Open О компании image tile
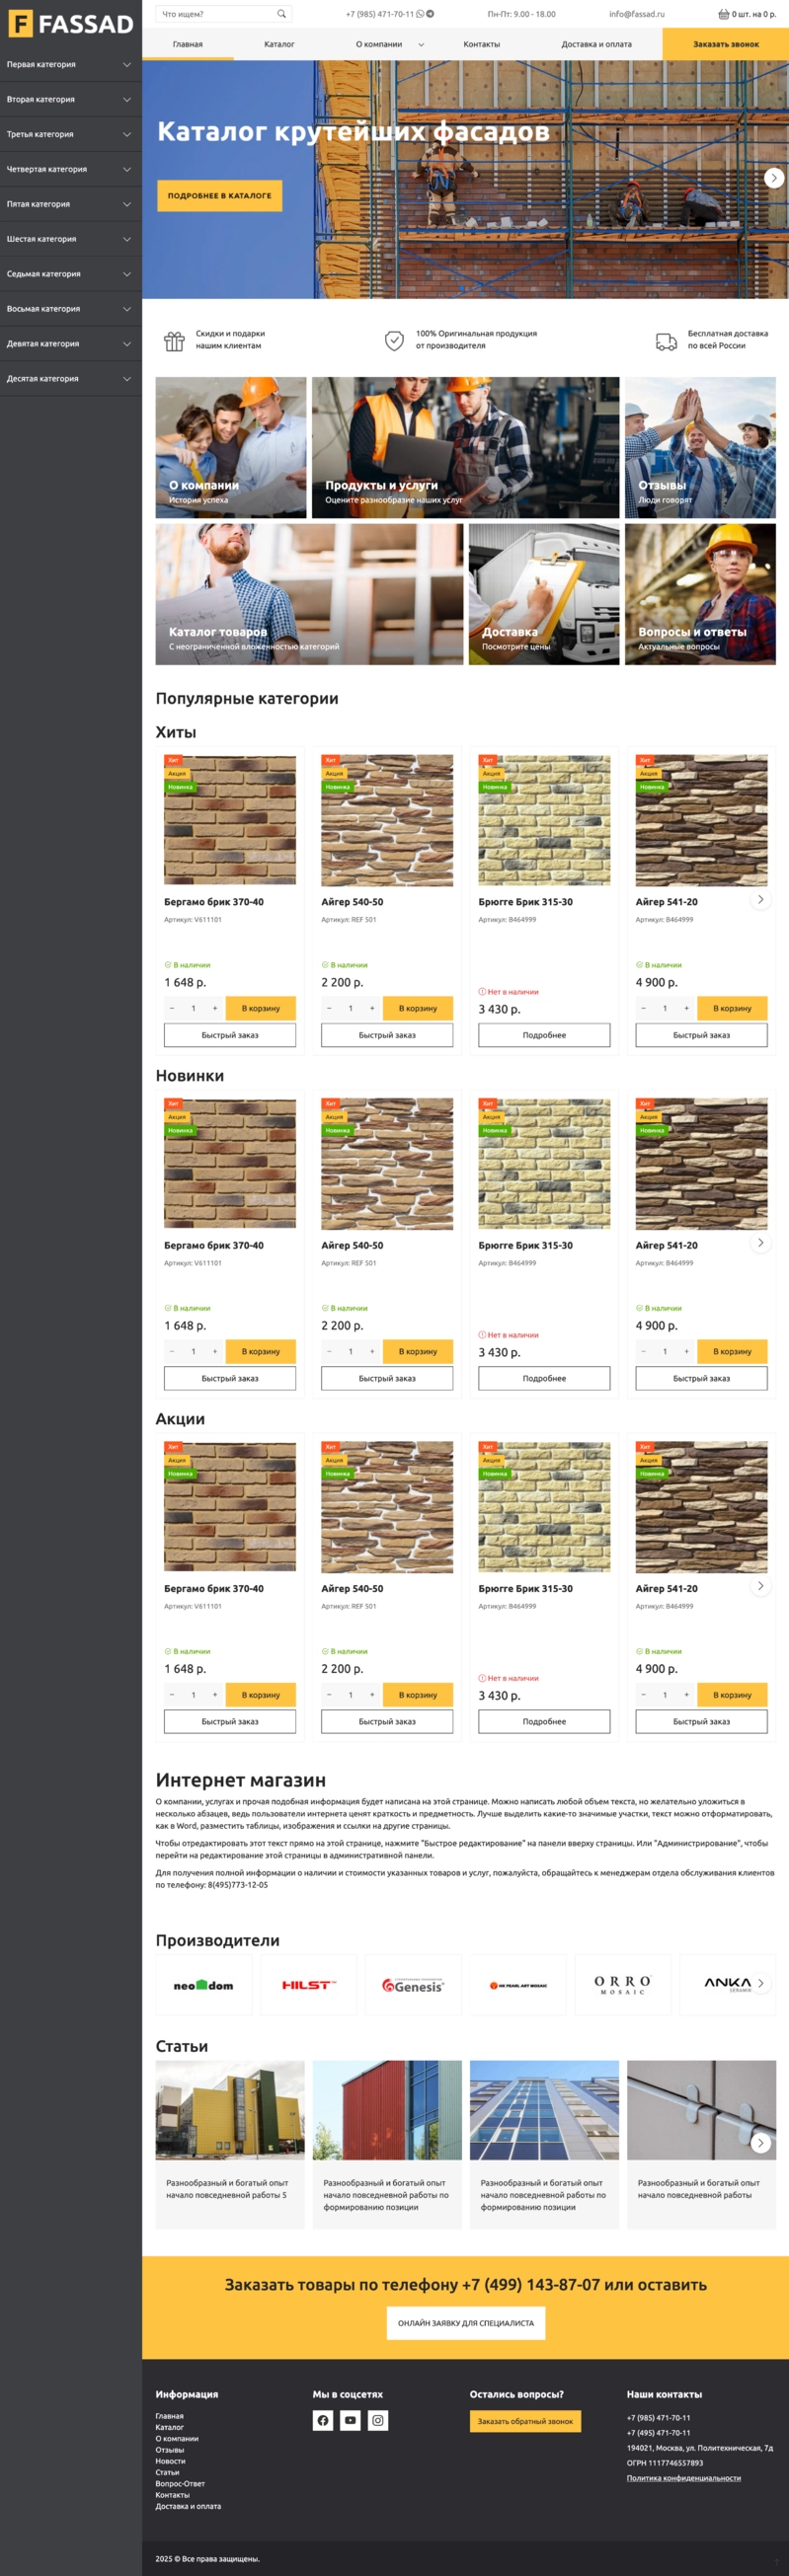 pos(231,447)
